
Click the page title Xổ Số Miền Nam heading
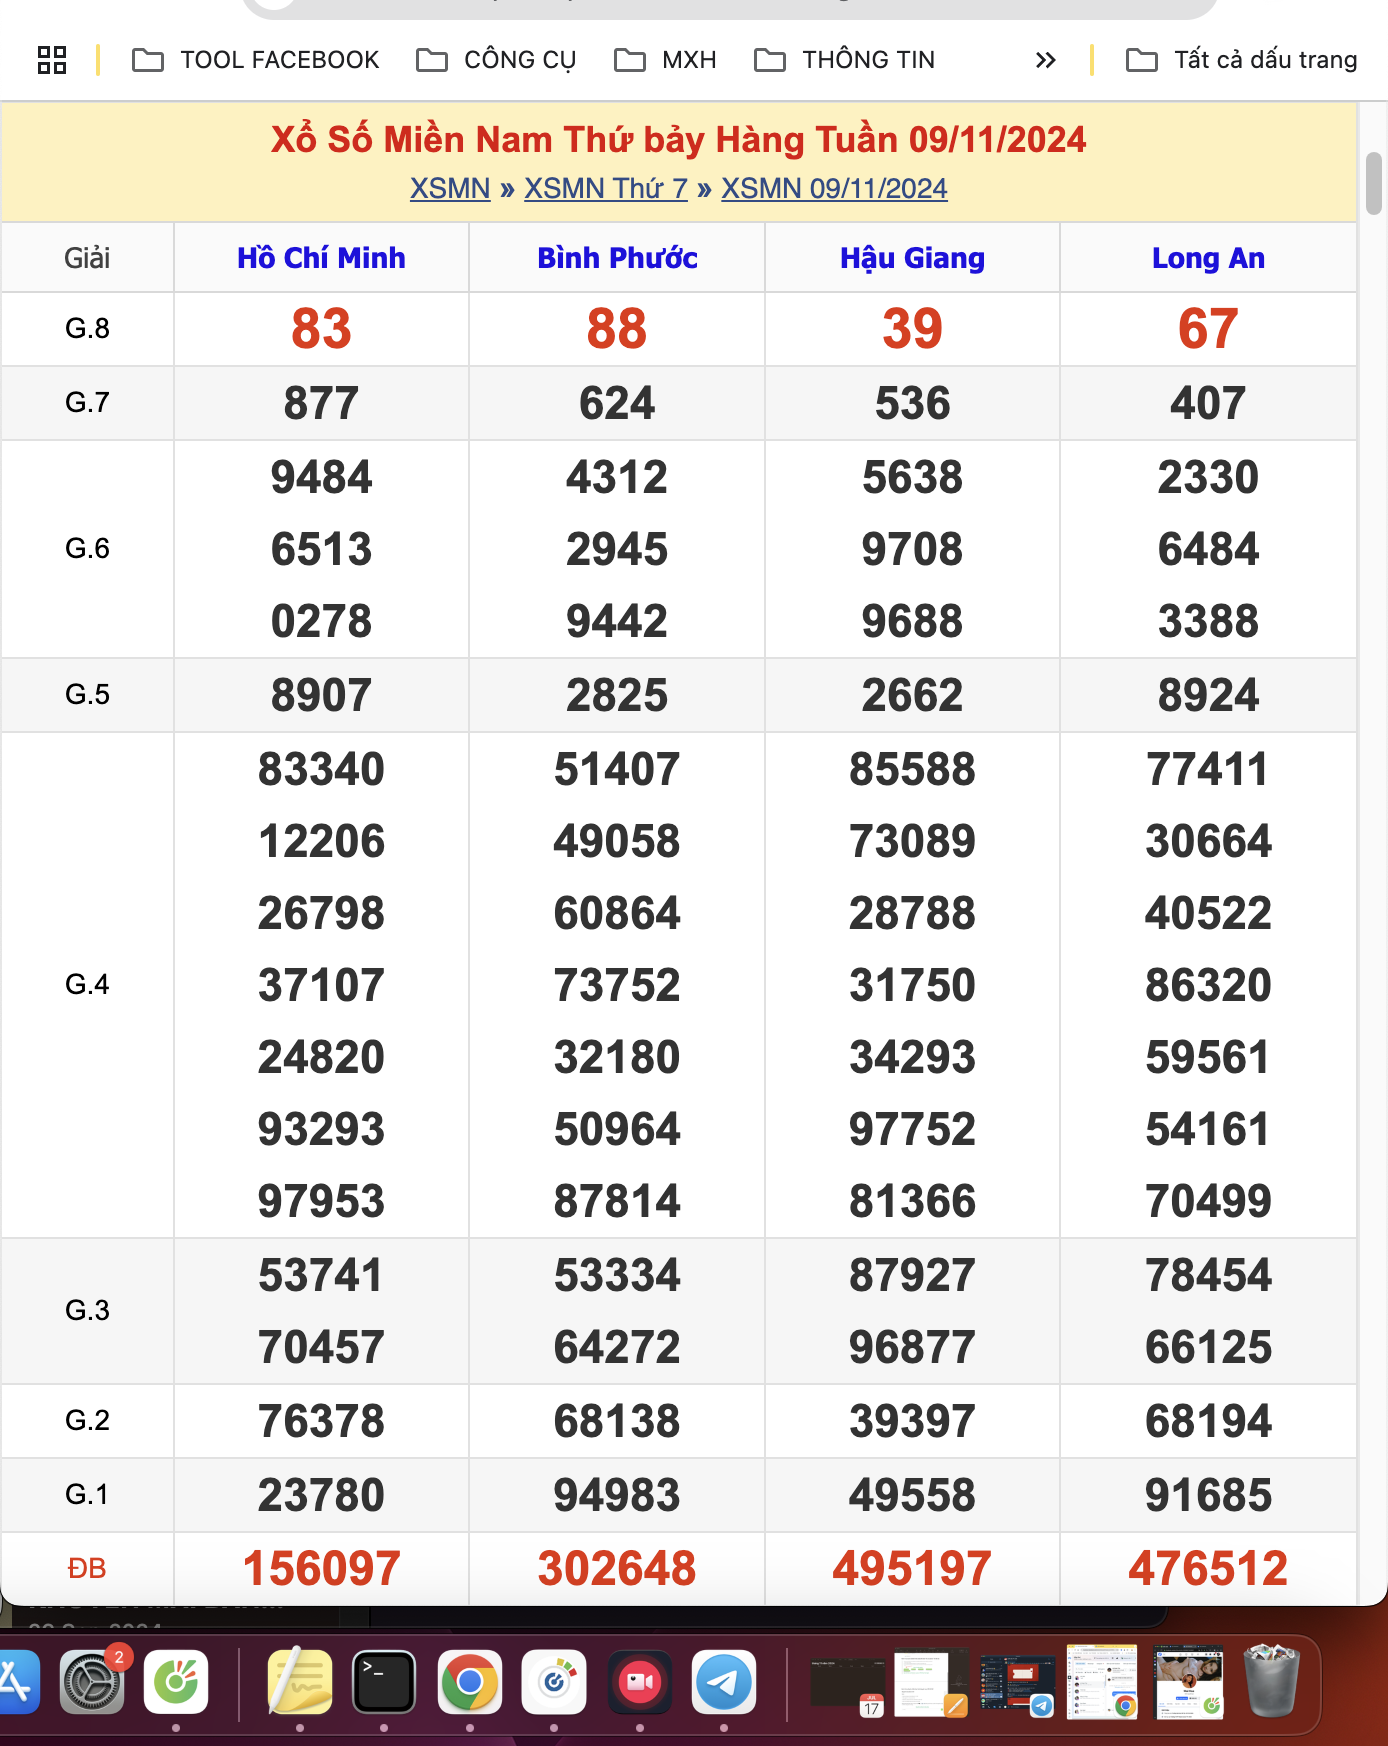point(678,139)
